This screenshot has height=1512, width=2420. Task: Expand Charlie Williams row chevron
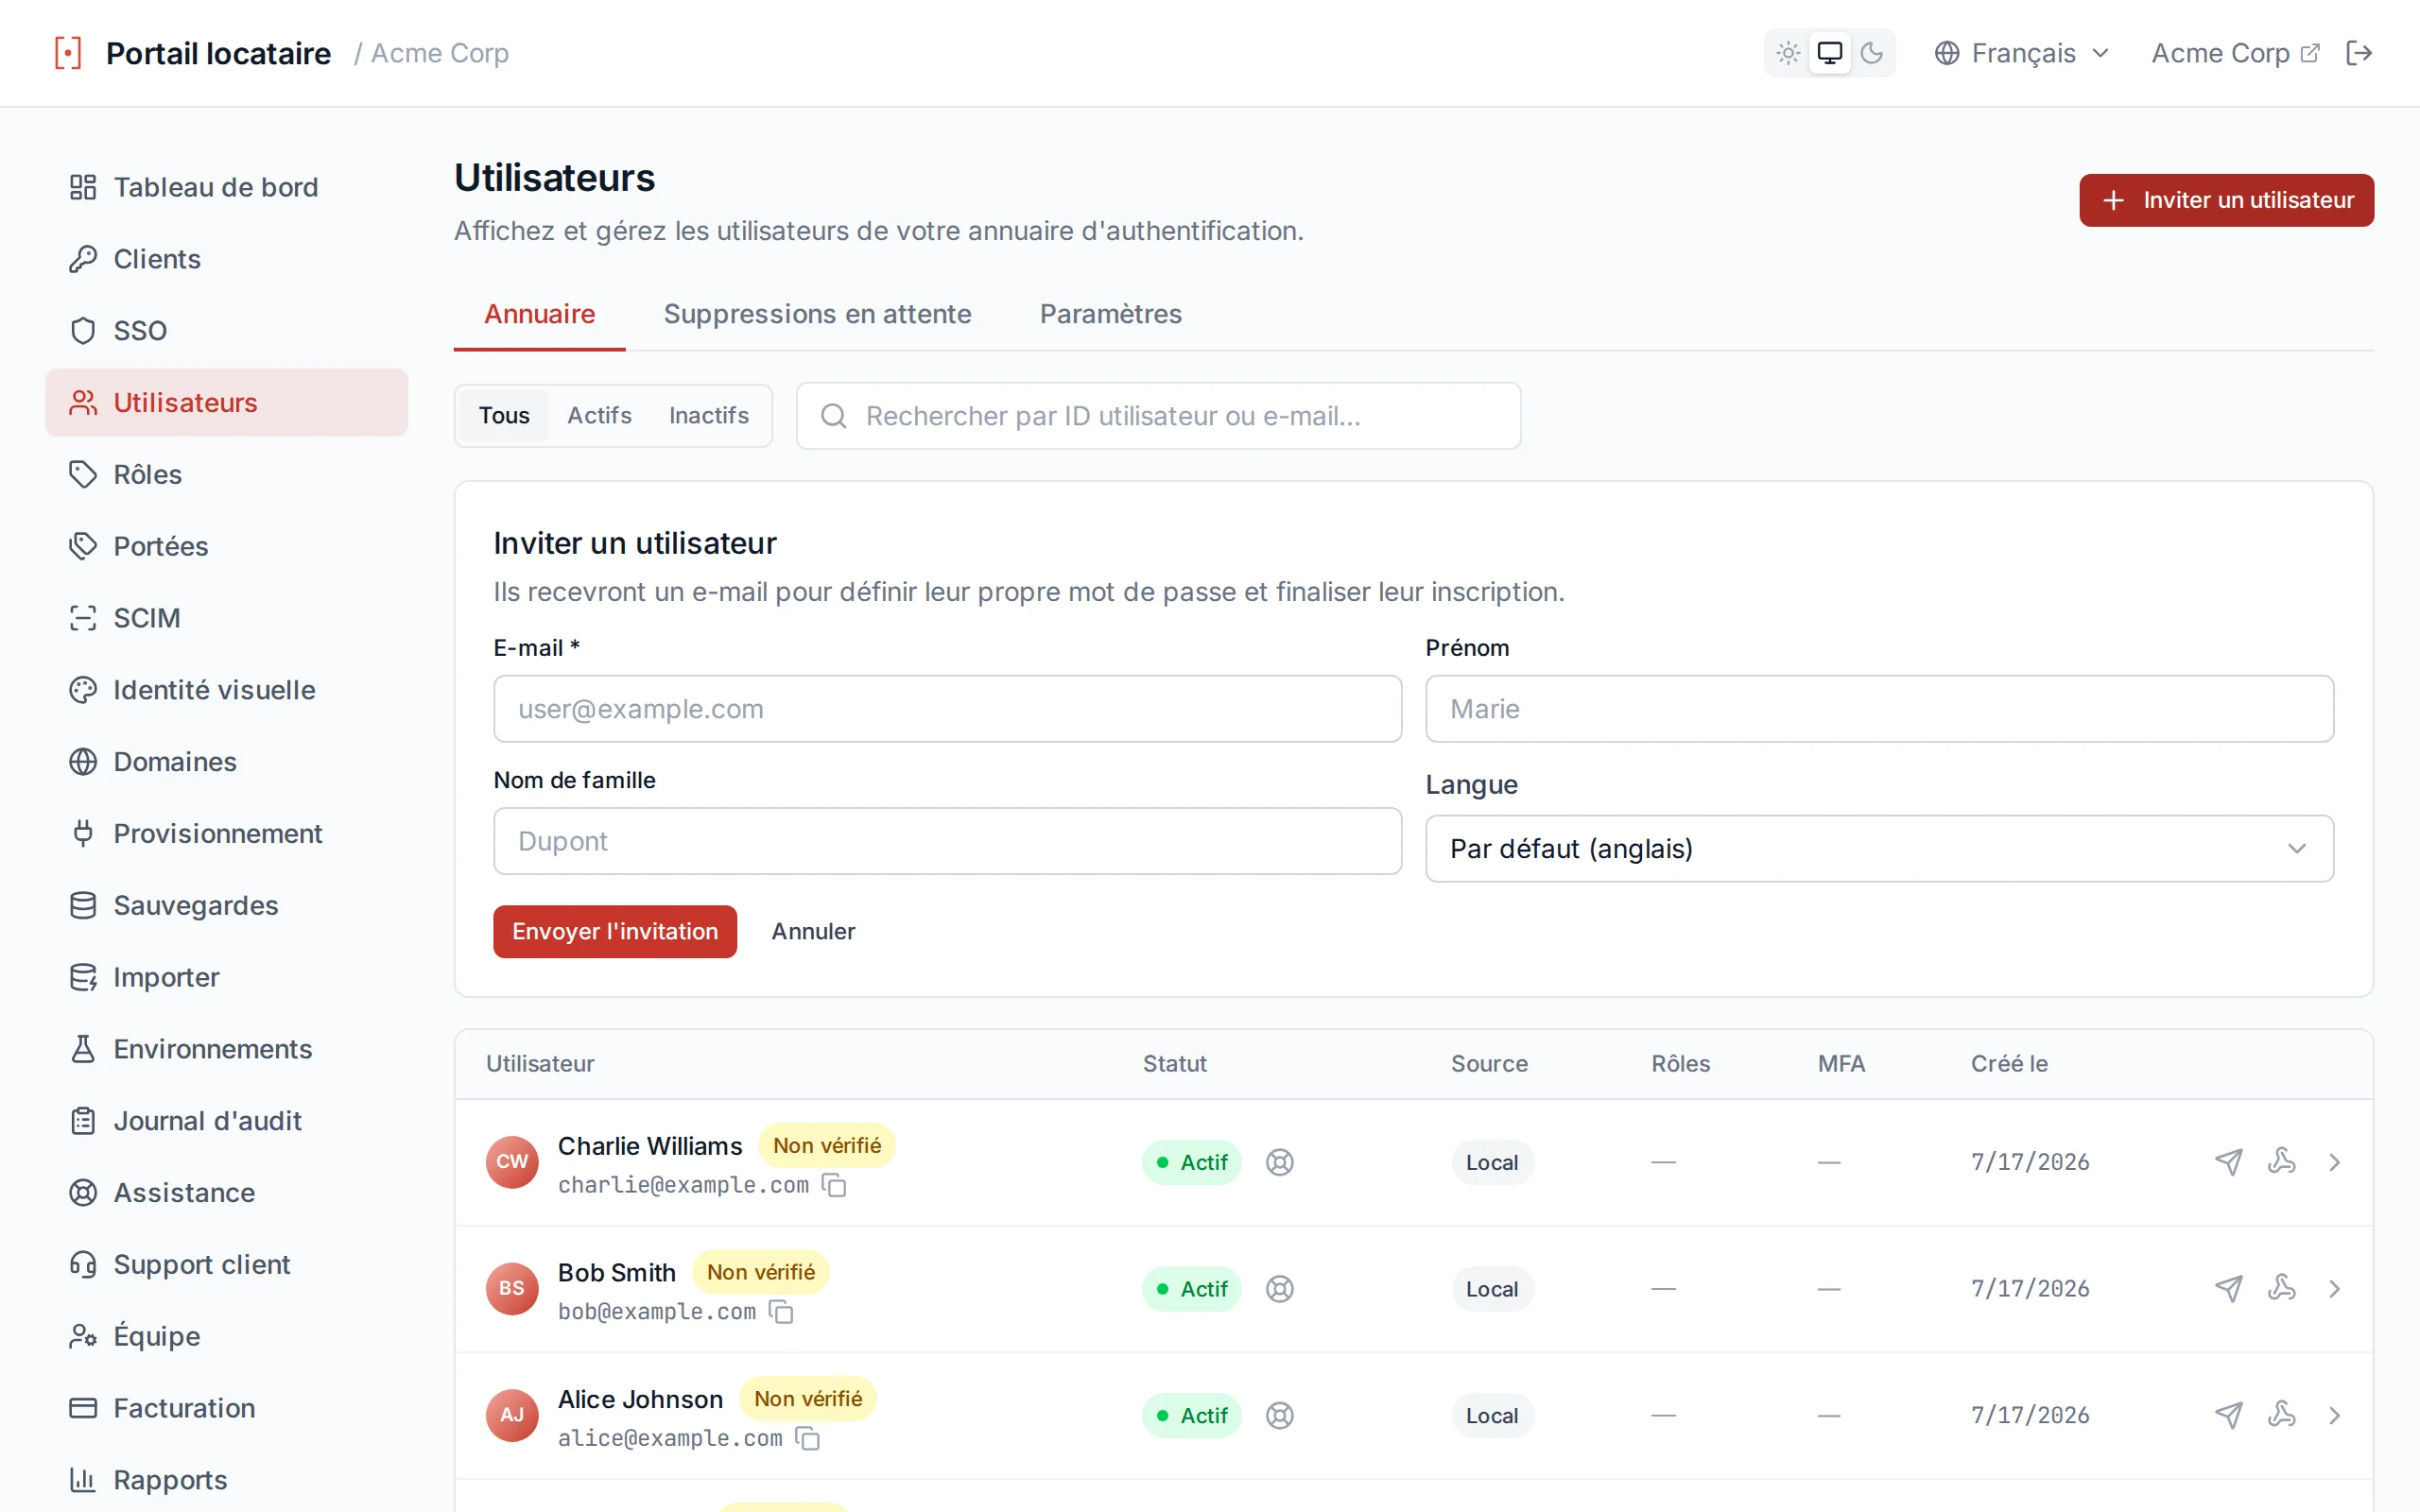click(2334, 1162)
